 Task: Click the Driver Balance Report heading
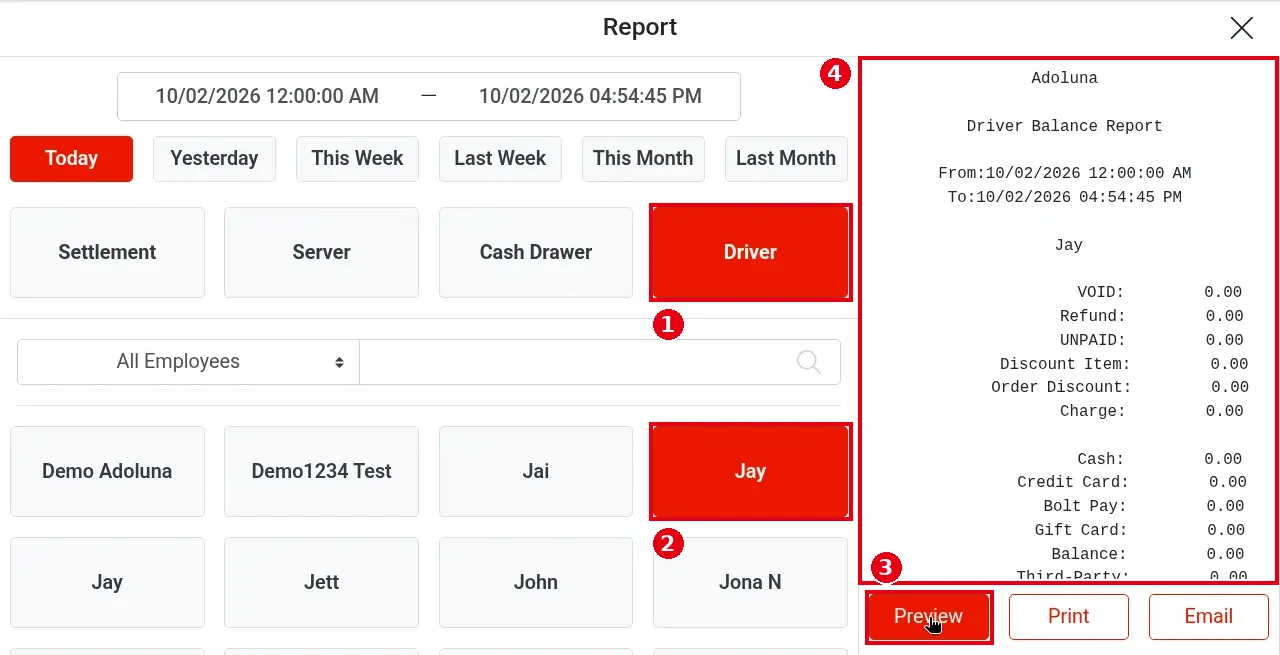tap(1064, 126)
